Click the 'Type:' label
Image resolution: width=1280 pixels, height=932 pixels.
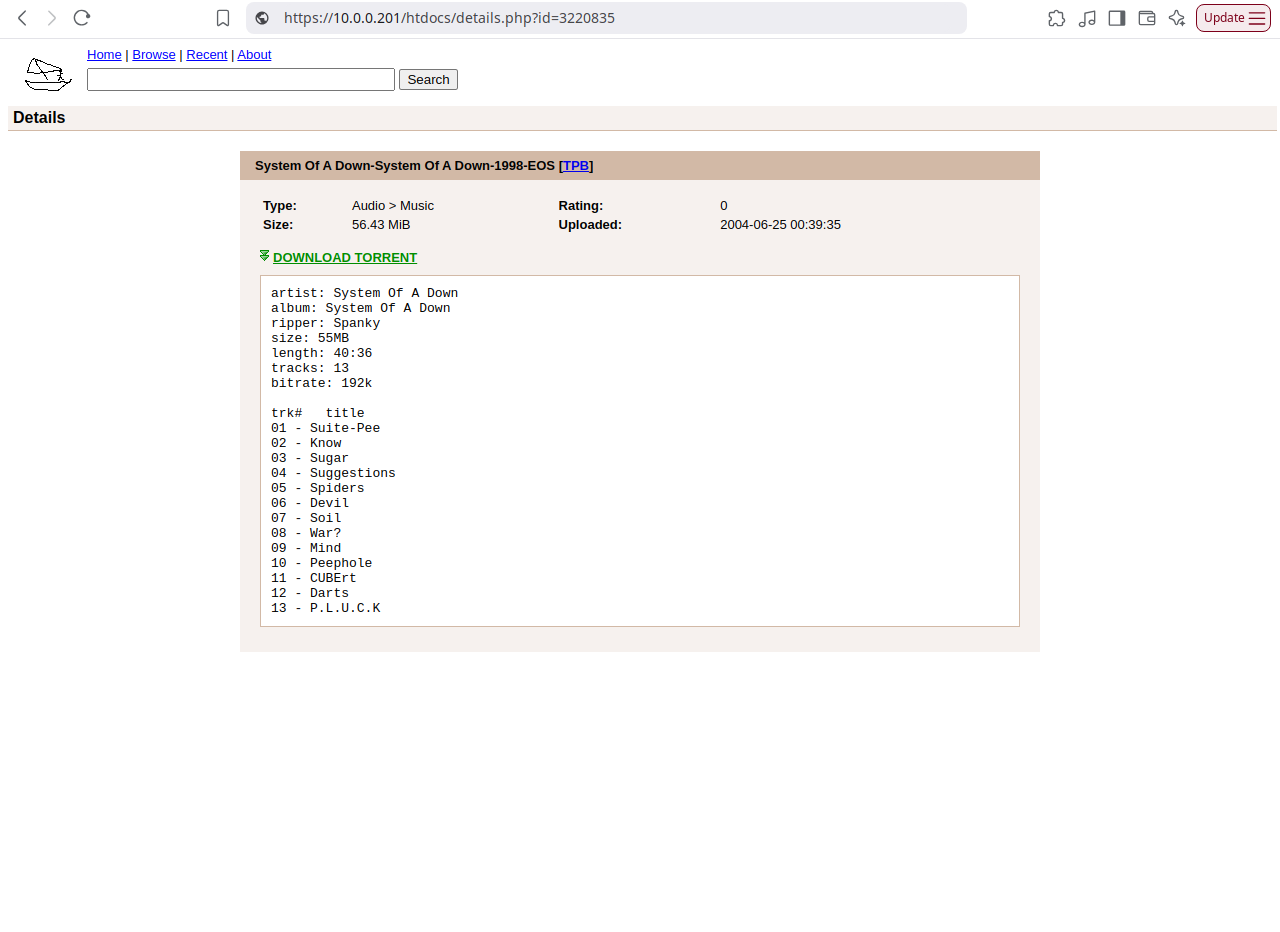click(280, 205)
